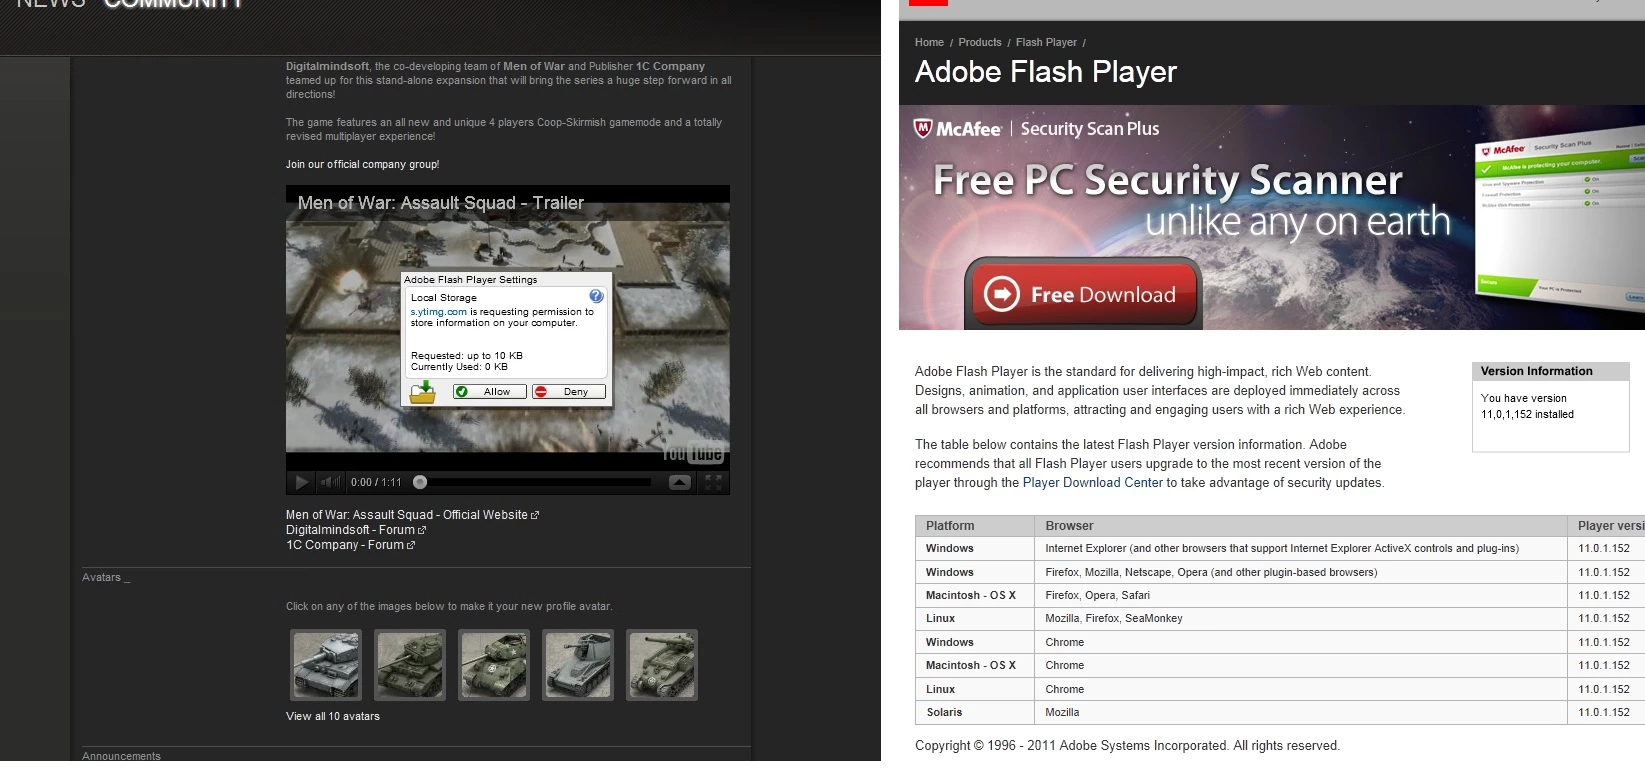
Task: Deny the Flash storage request
Action: 568,392
